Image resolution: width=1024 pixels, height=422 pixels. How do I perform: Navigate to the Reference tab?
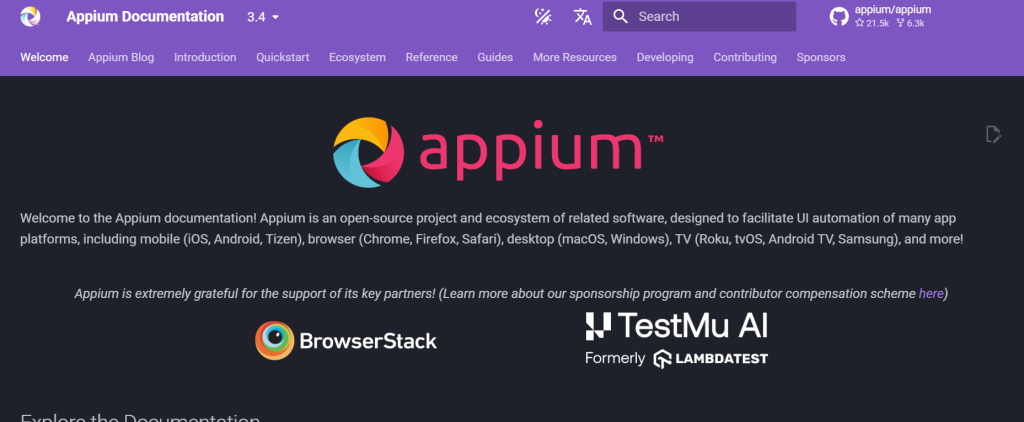point(432,57)
